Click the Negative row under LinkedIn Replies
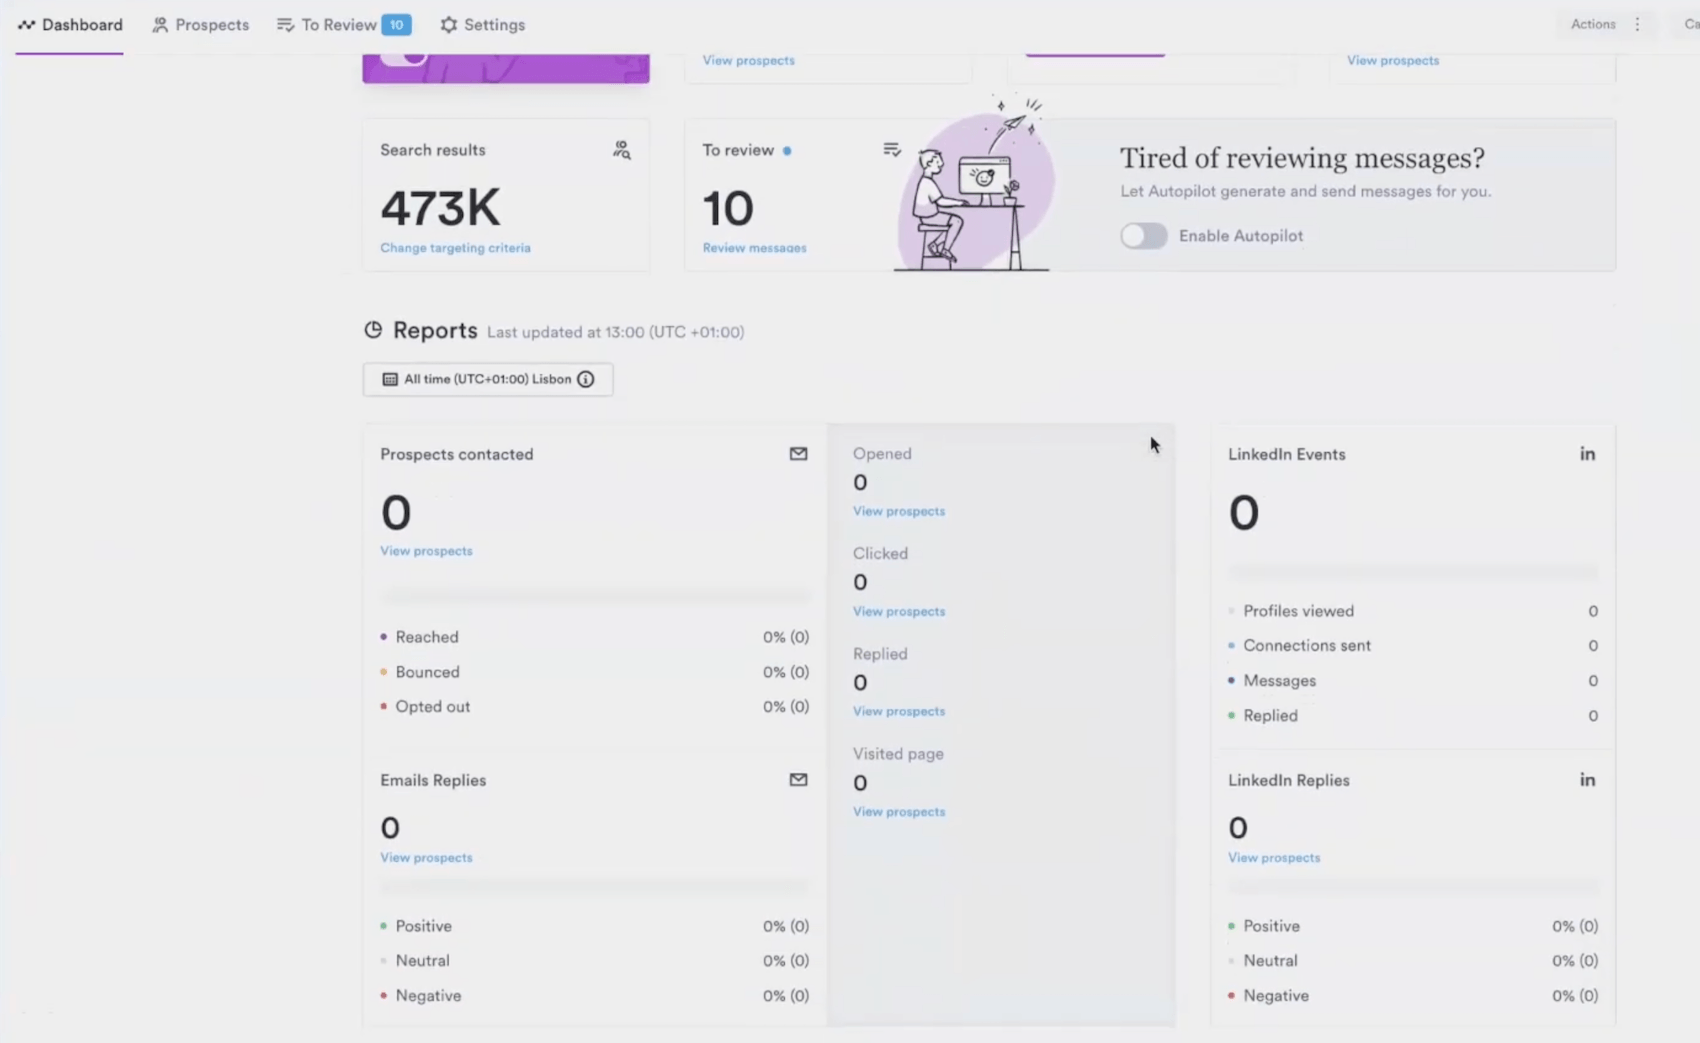The image size is (1700, 1043). pos(1413,996)
